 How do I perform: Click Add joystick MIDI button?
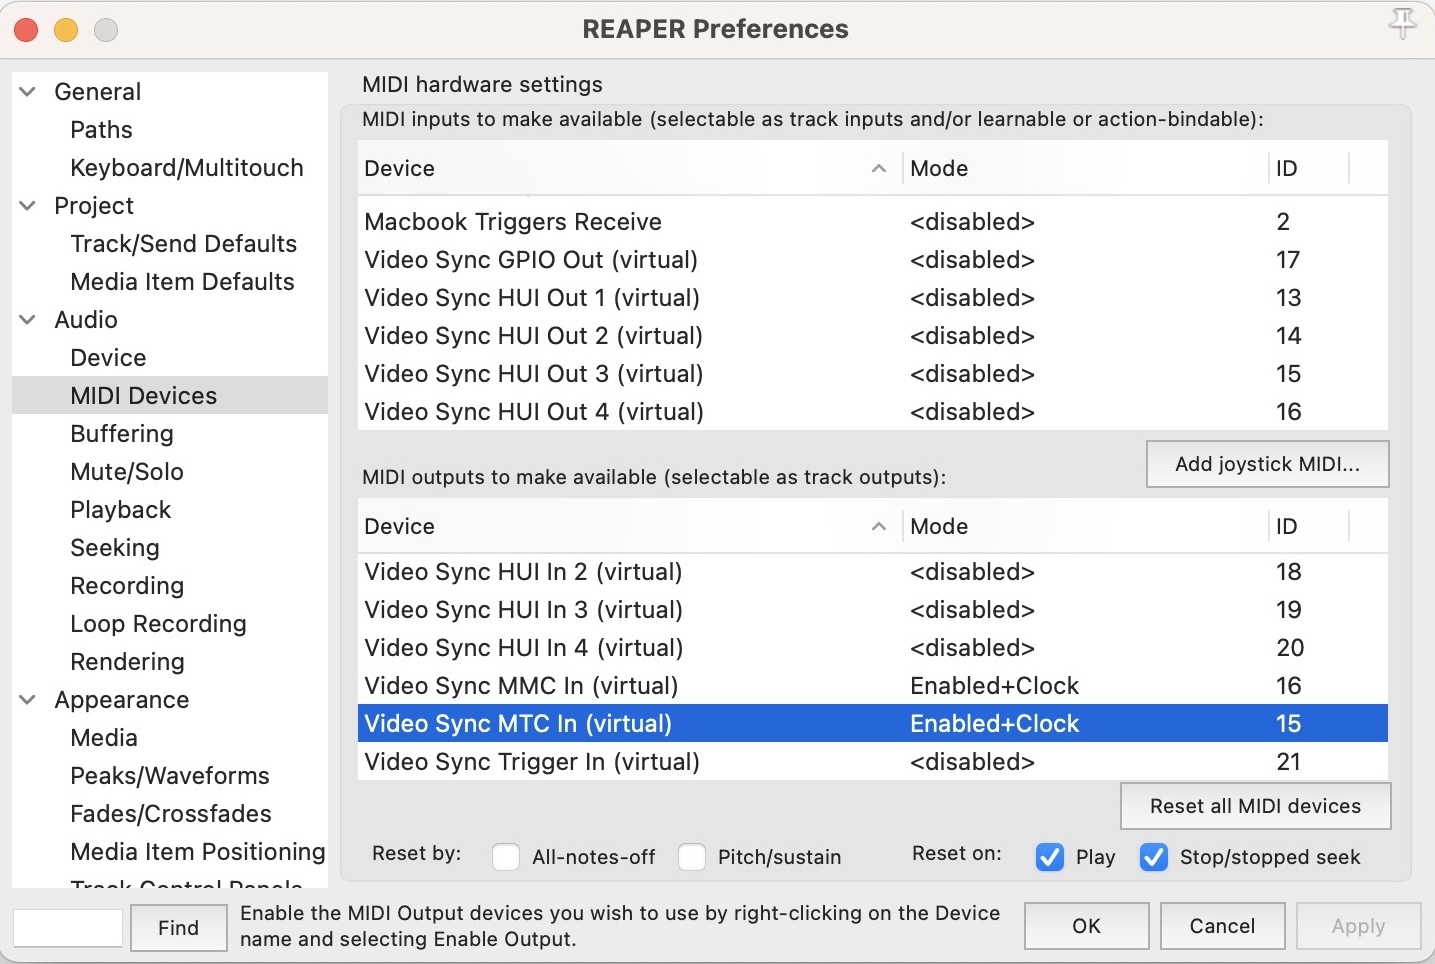[x=1267, y=464]
